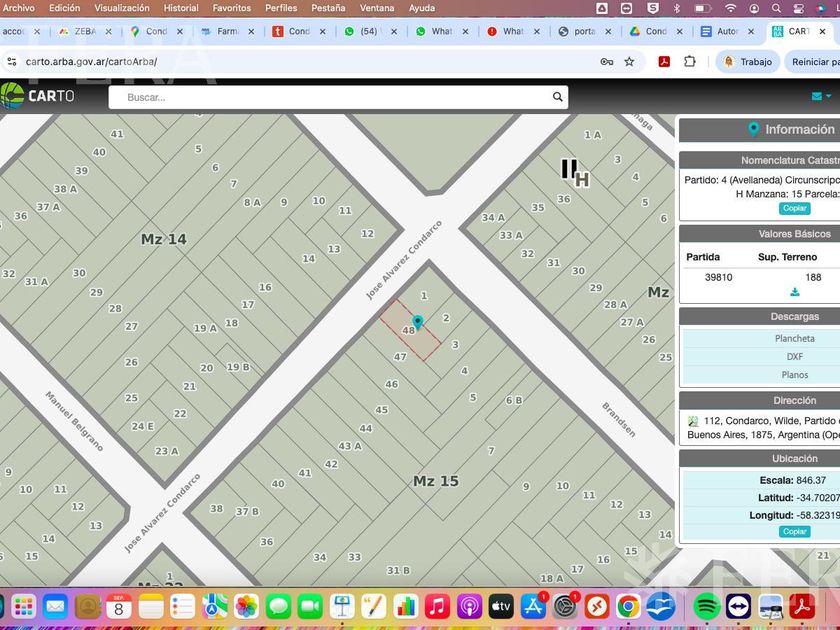Click the Adobe Acrobat extension icon
This screenshot has height=630, width=840.
[x=664, y=62]
